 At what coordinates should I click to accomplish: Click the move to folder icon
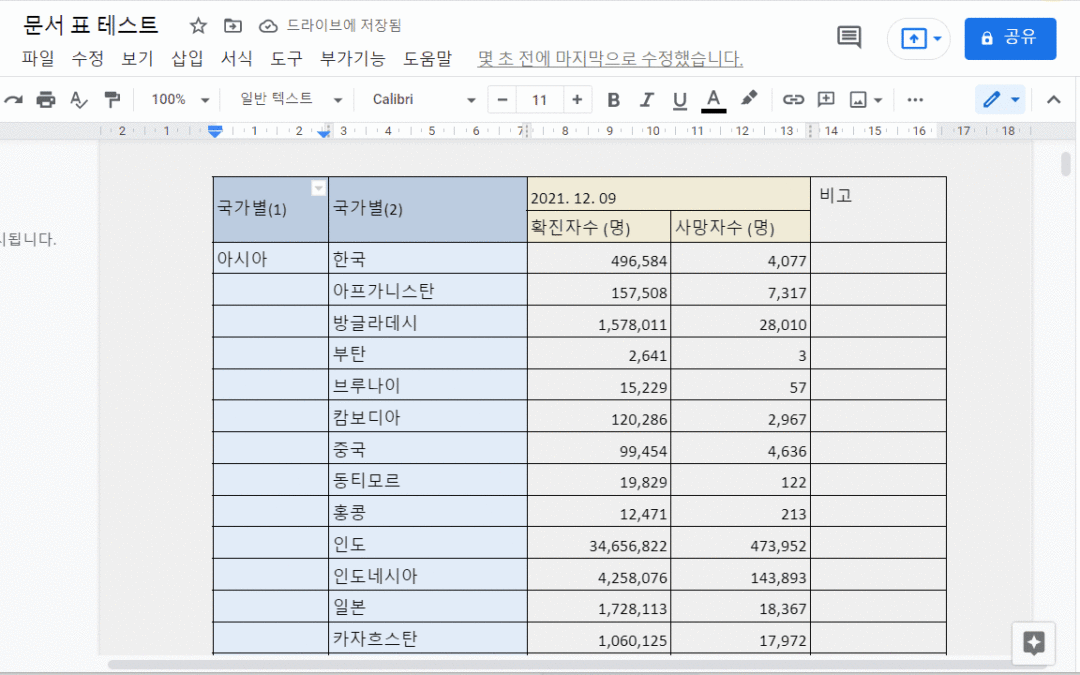233,26
